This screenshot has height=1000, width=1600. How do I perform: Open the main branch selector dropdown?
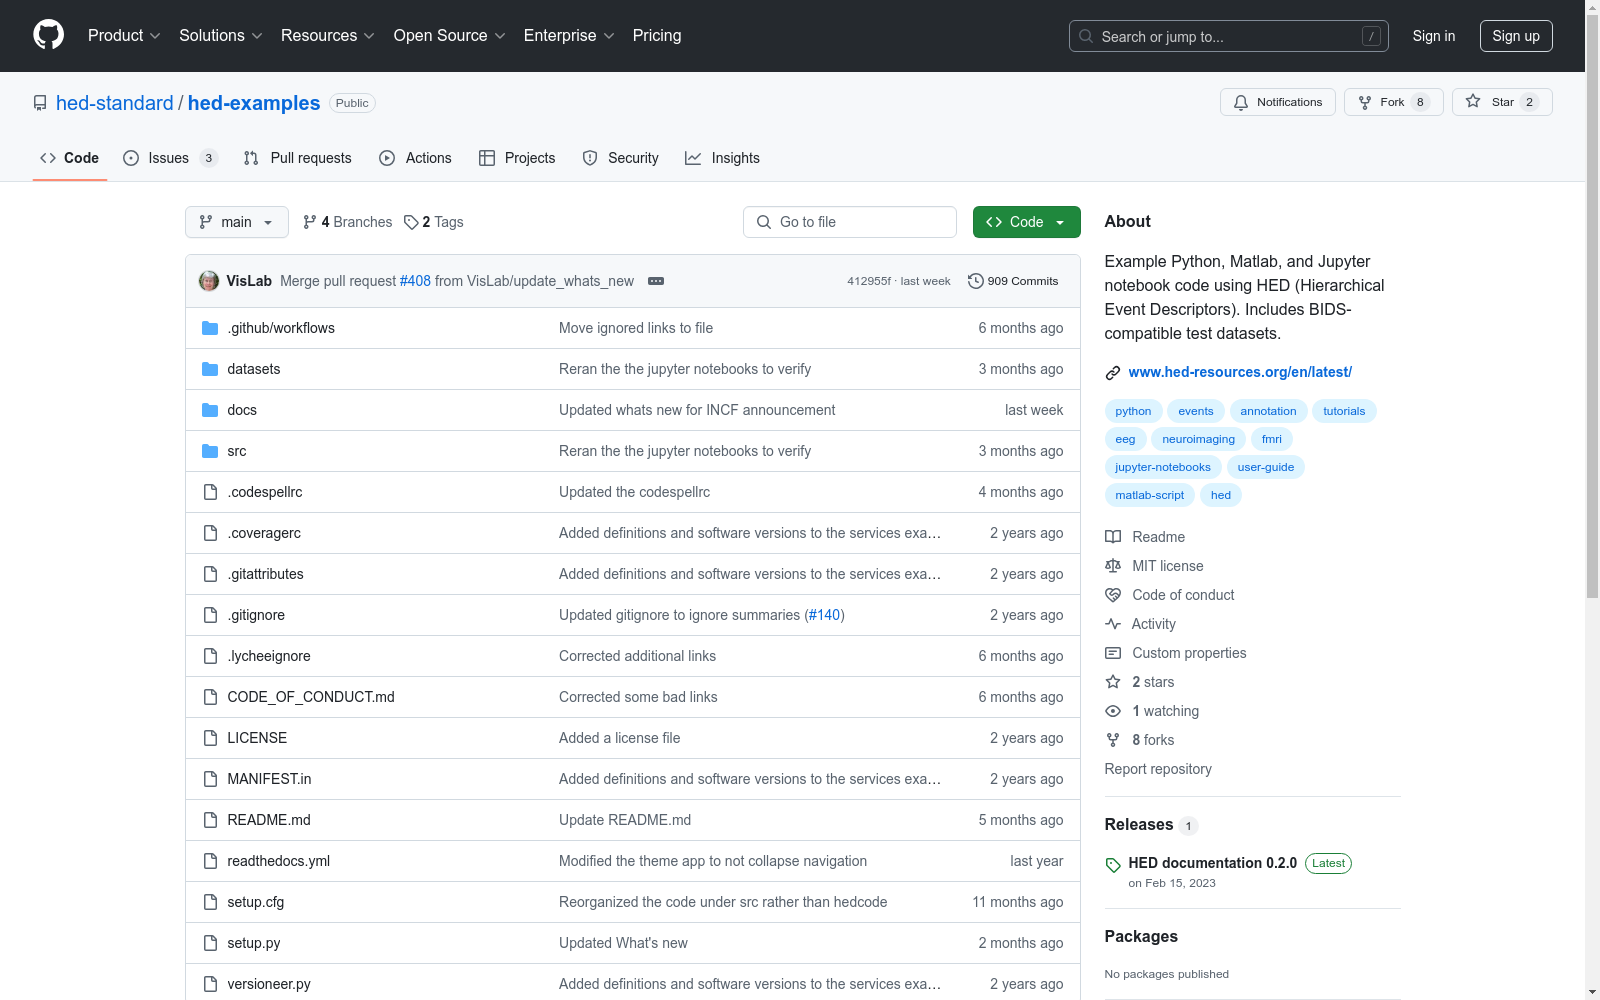237,222
